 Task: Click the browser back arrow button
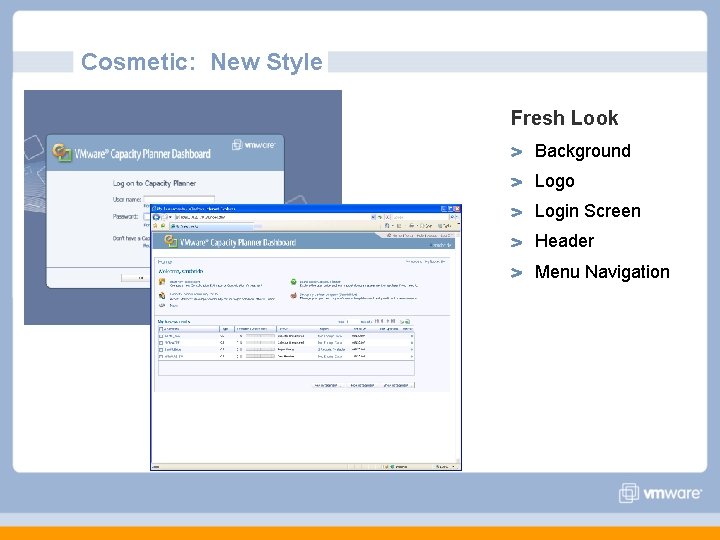click(156, 217)
